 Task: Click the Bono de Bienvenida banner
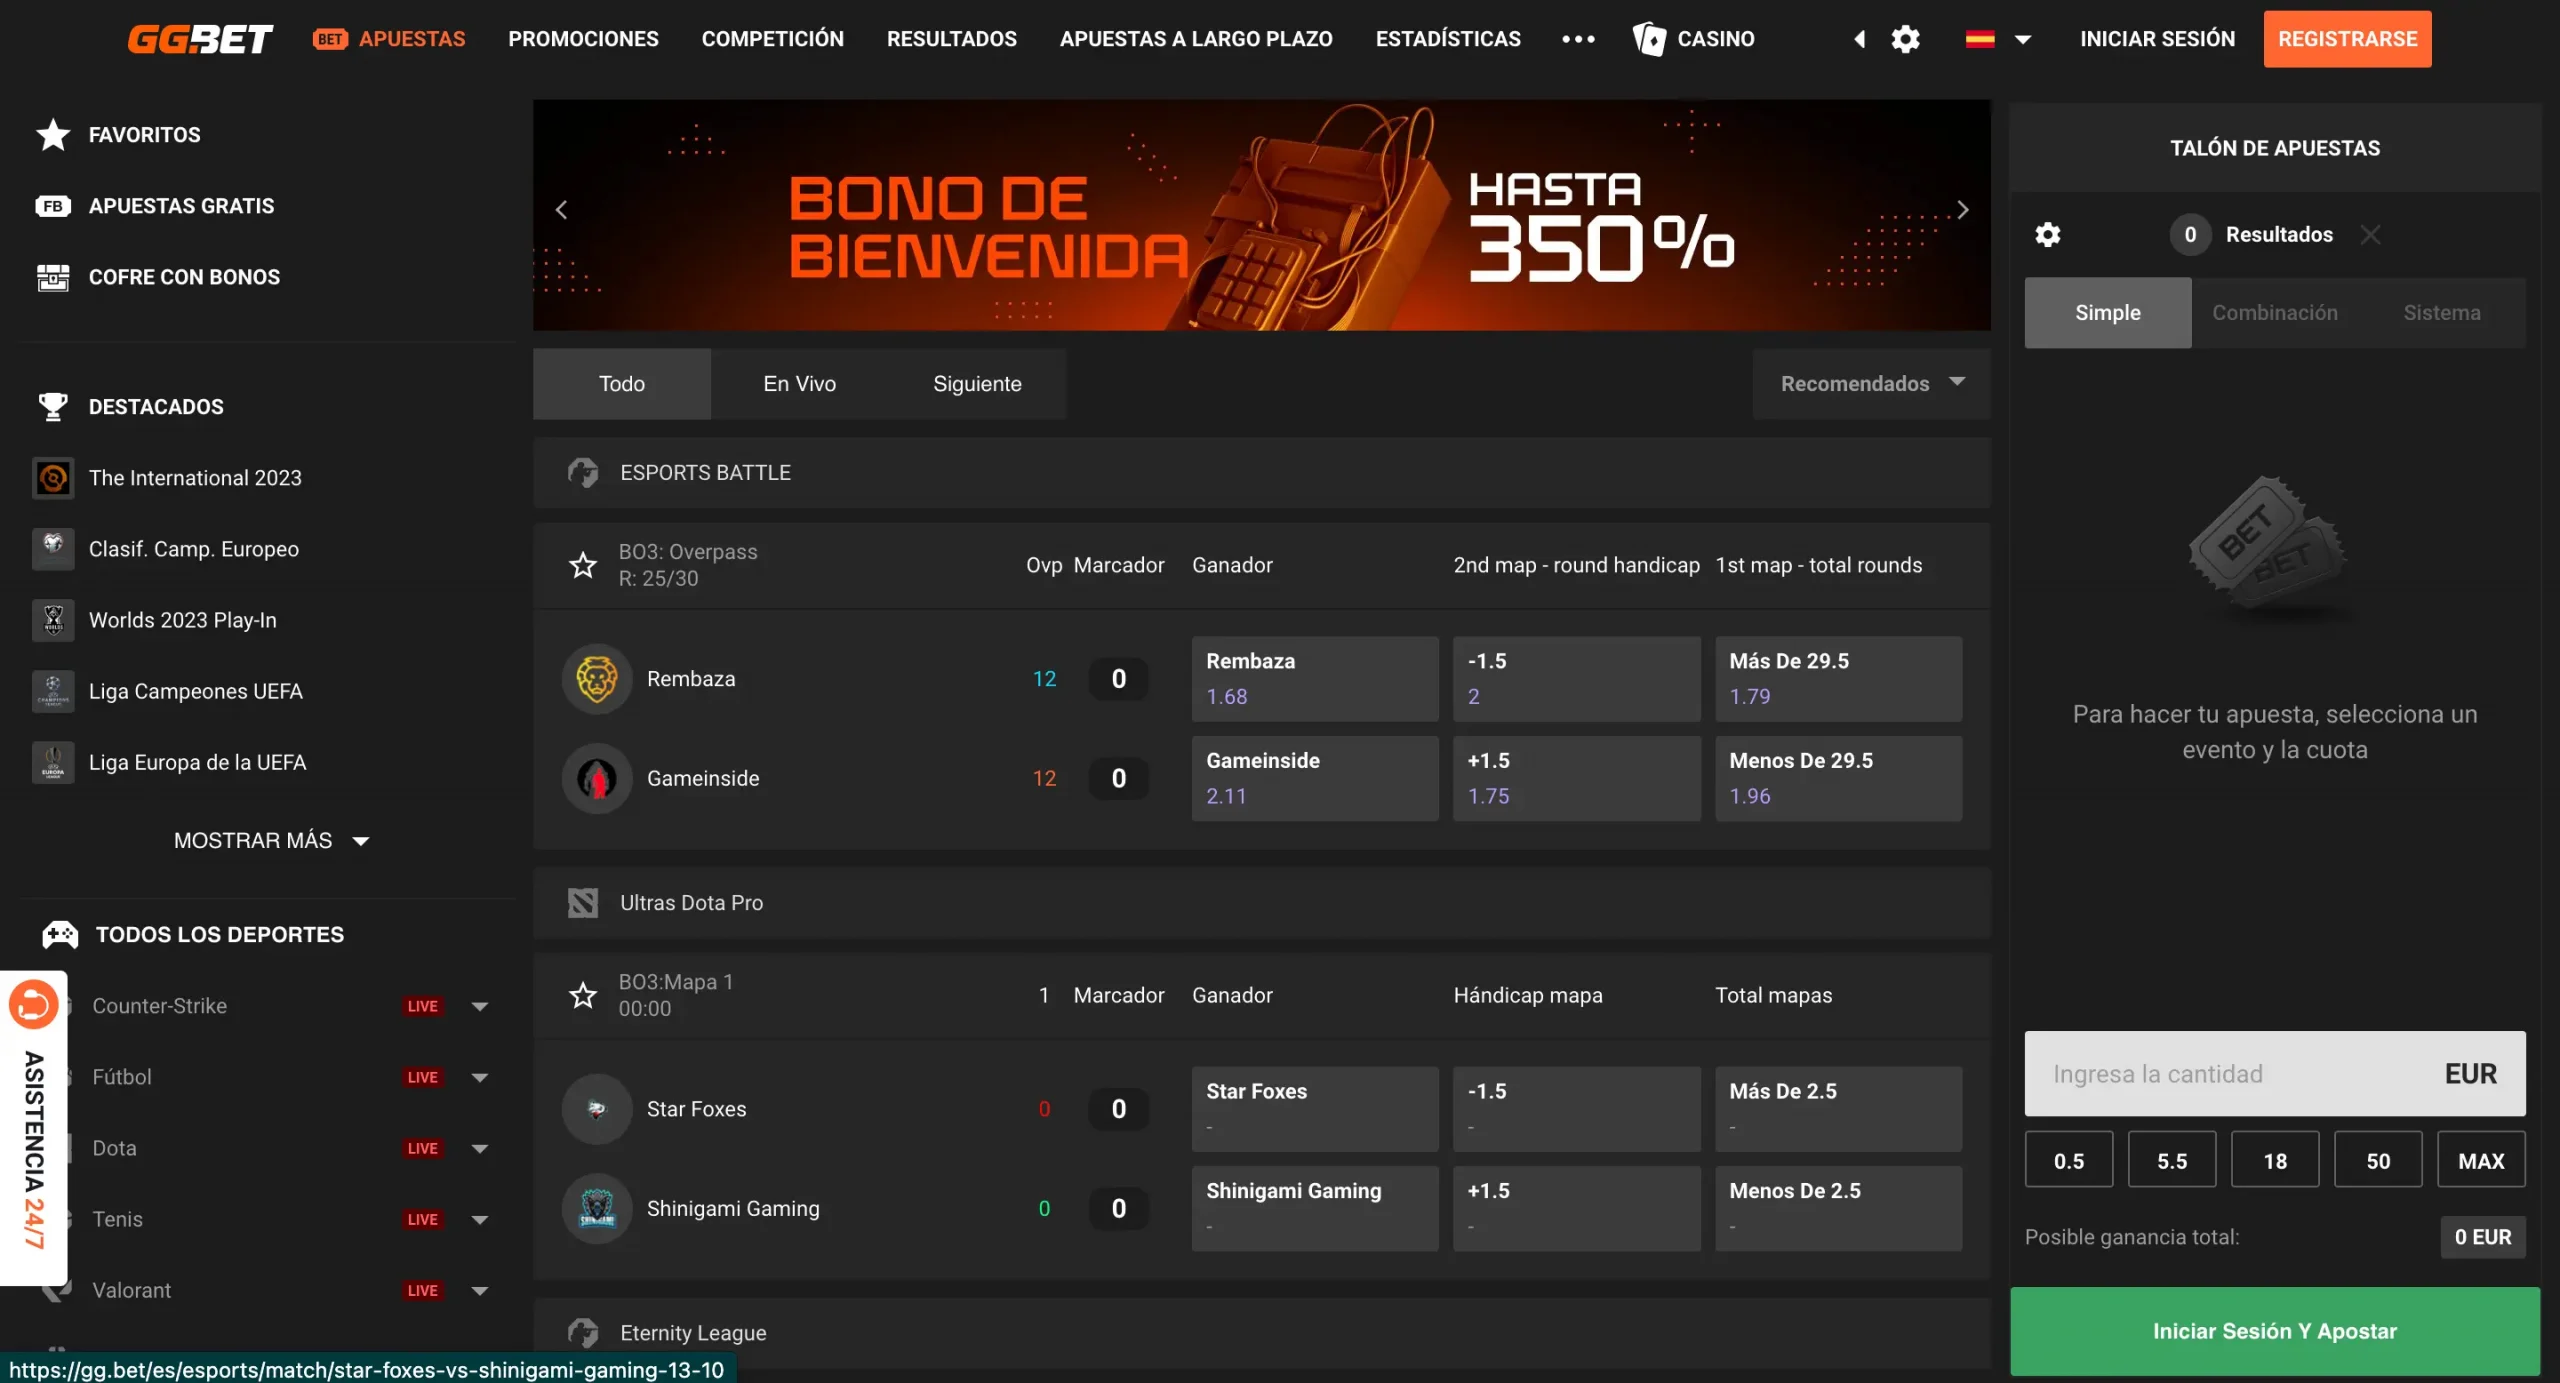click(x=1261, y=215)
